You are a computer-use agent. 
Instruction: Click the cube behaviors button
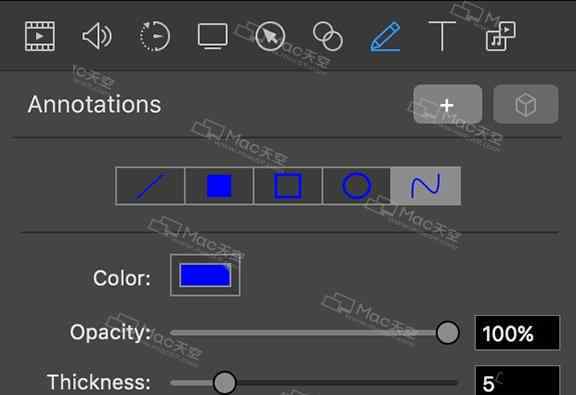(526, 105)
